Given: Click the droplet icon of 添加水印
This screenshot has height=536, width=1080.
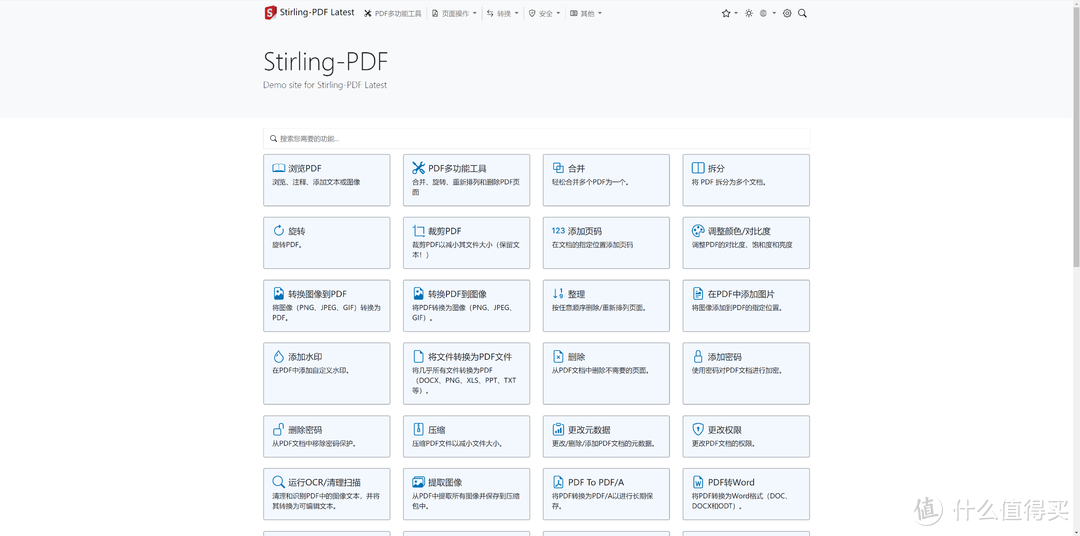Looking at the screenshot, I should point(278,357).
